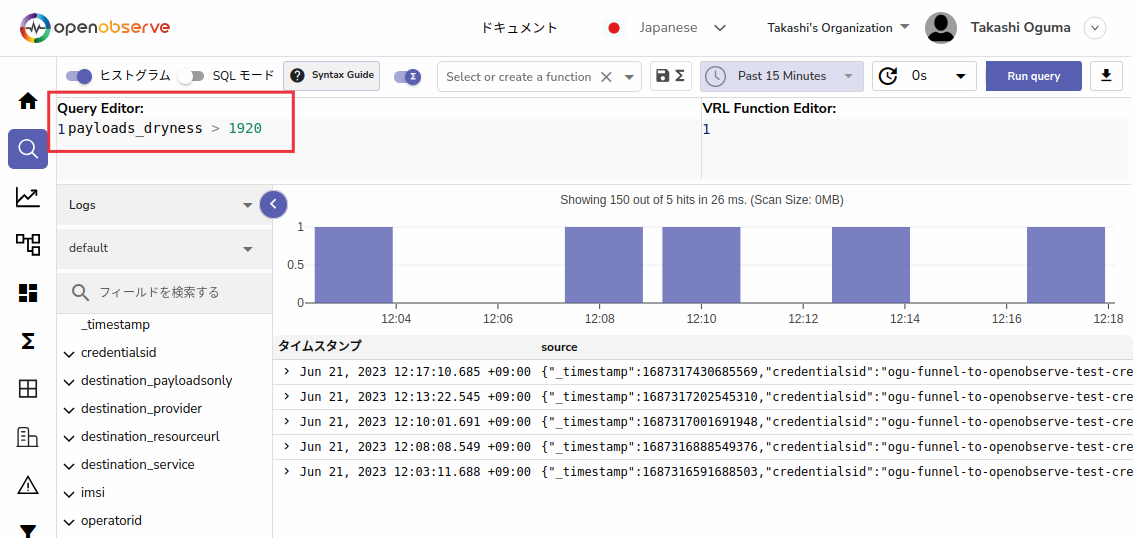
Task: Open the funnel icon at sidebar bottom
Action: [x=27, y=531]
